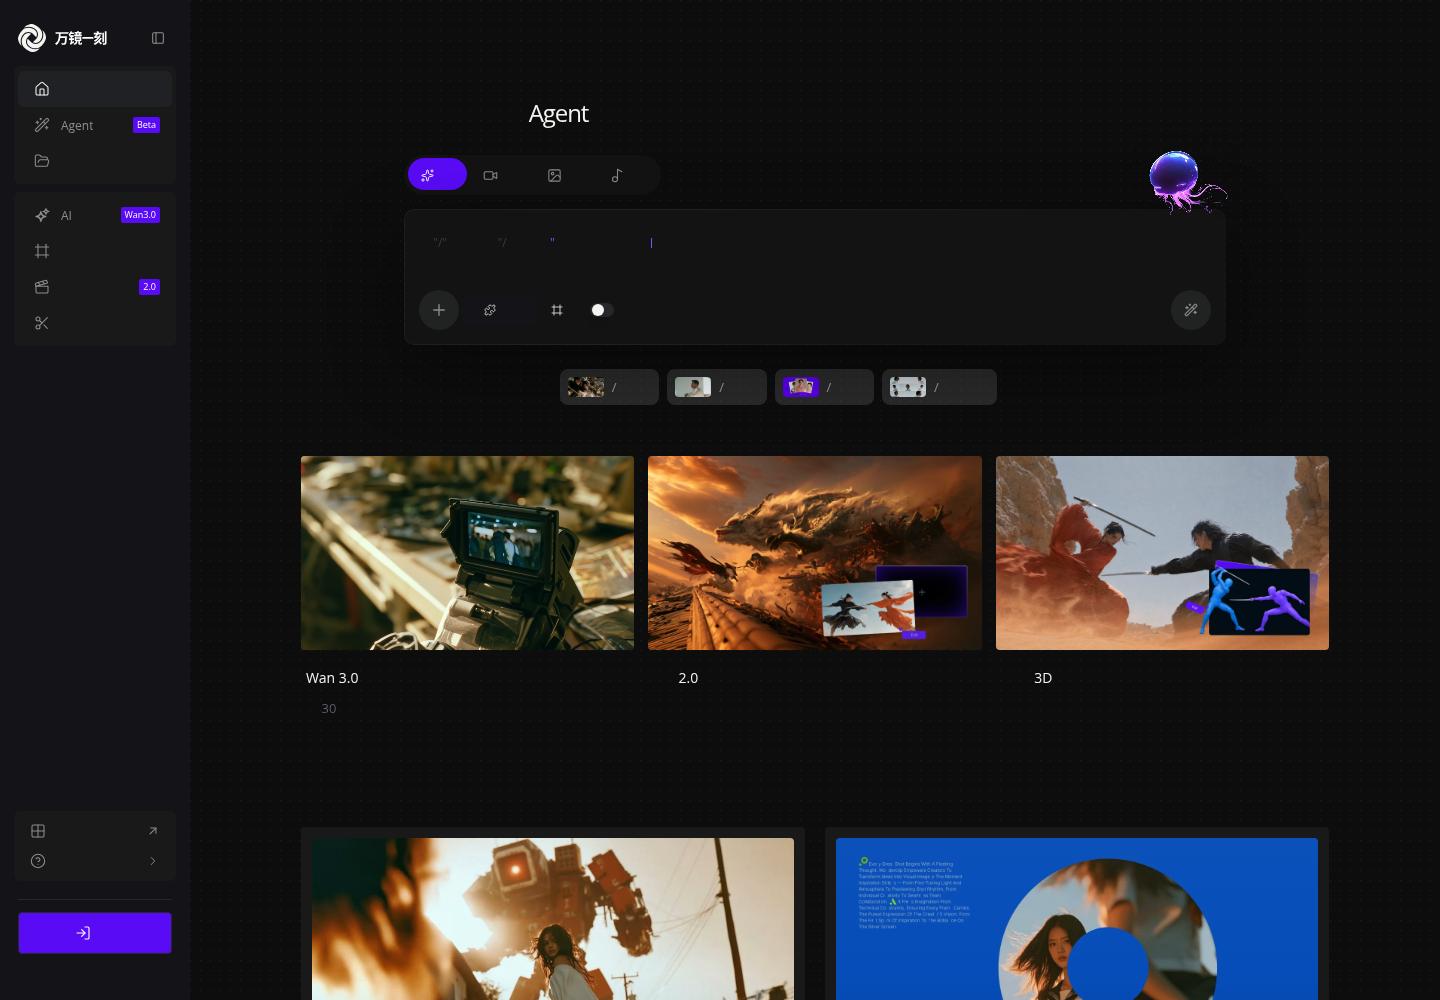Screen dimensions: 1440x1000
Task: Expand the help question-mark row
Action: tap(95, 861)
